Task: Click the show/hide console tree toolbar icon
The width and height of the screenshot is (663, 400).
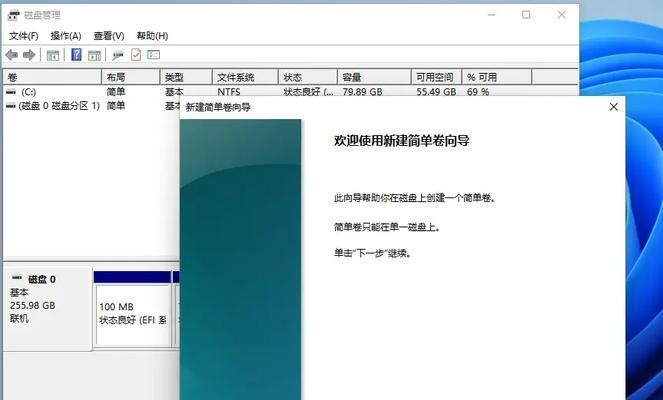Action: (53, 55)
